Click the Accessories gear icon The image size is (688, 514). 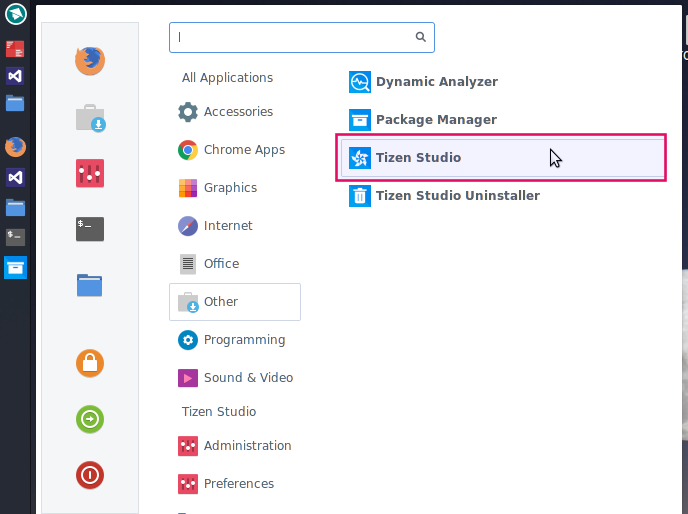(188, 112)
